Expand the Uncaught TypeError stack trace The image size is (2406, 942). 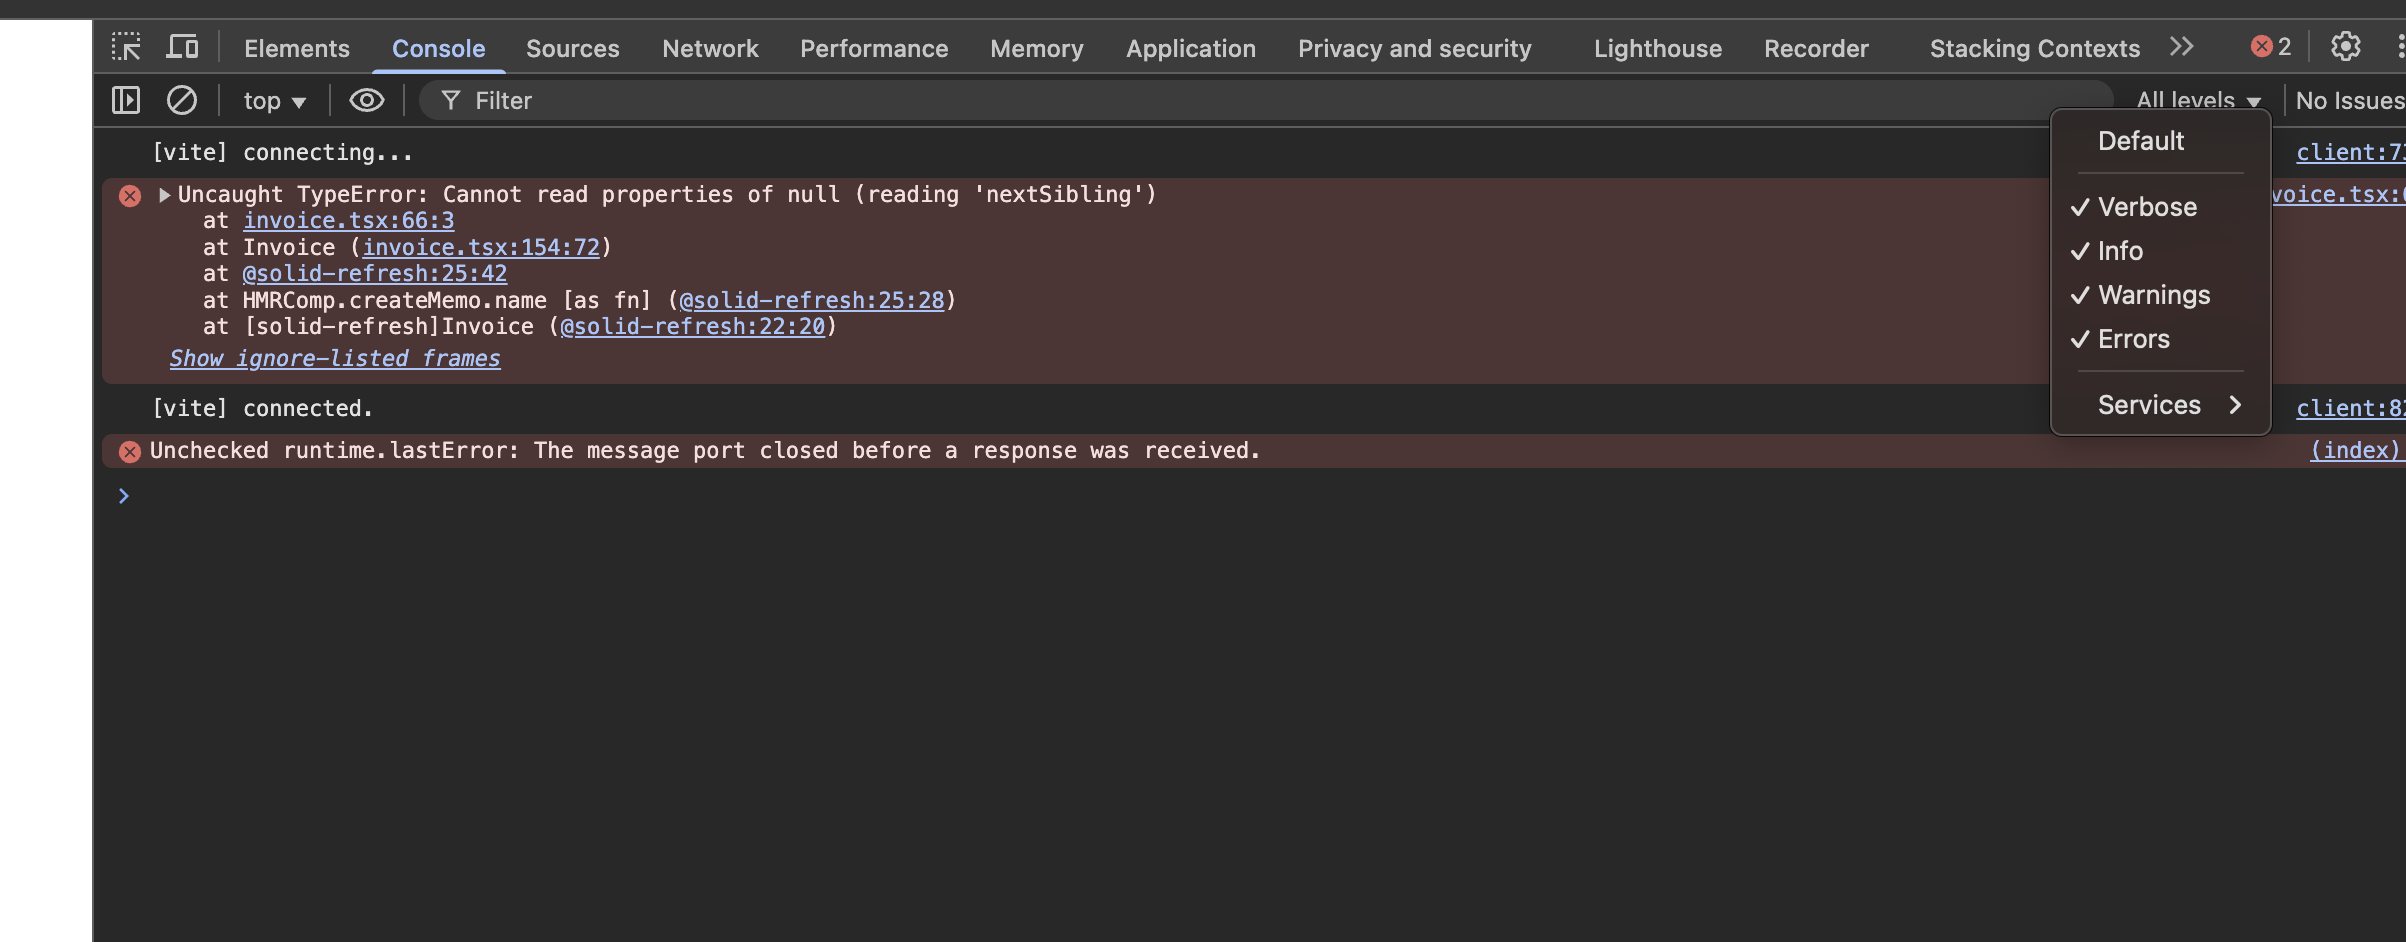coord(165,195)
